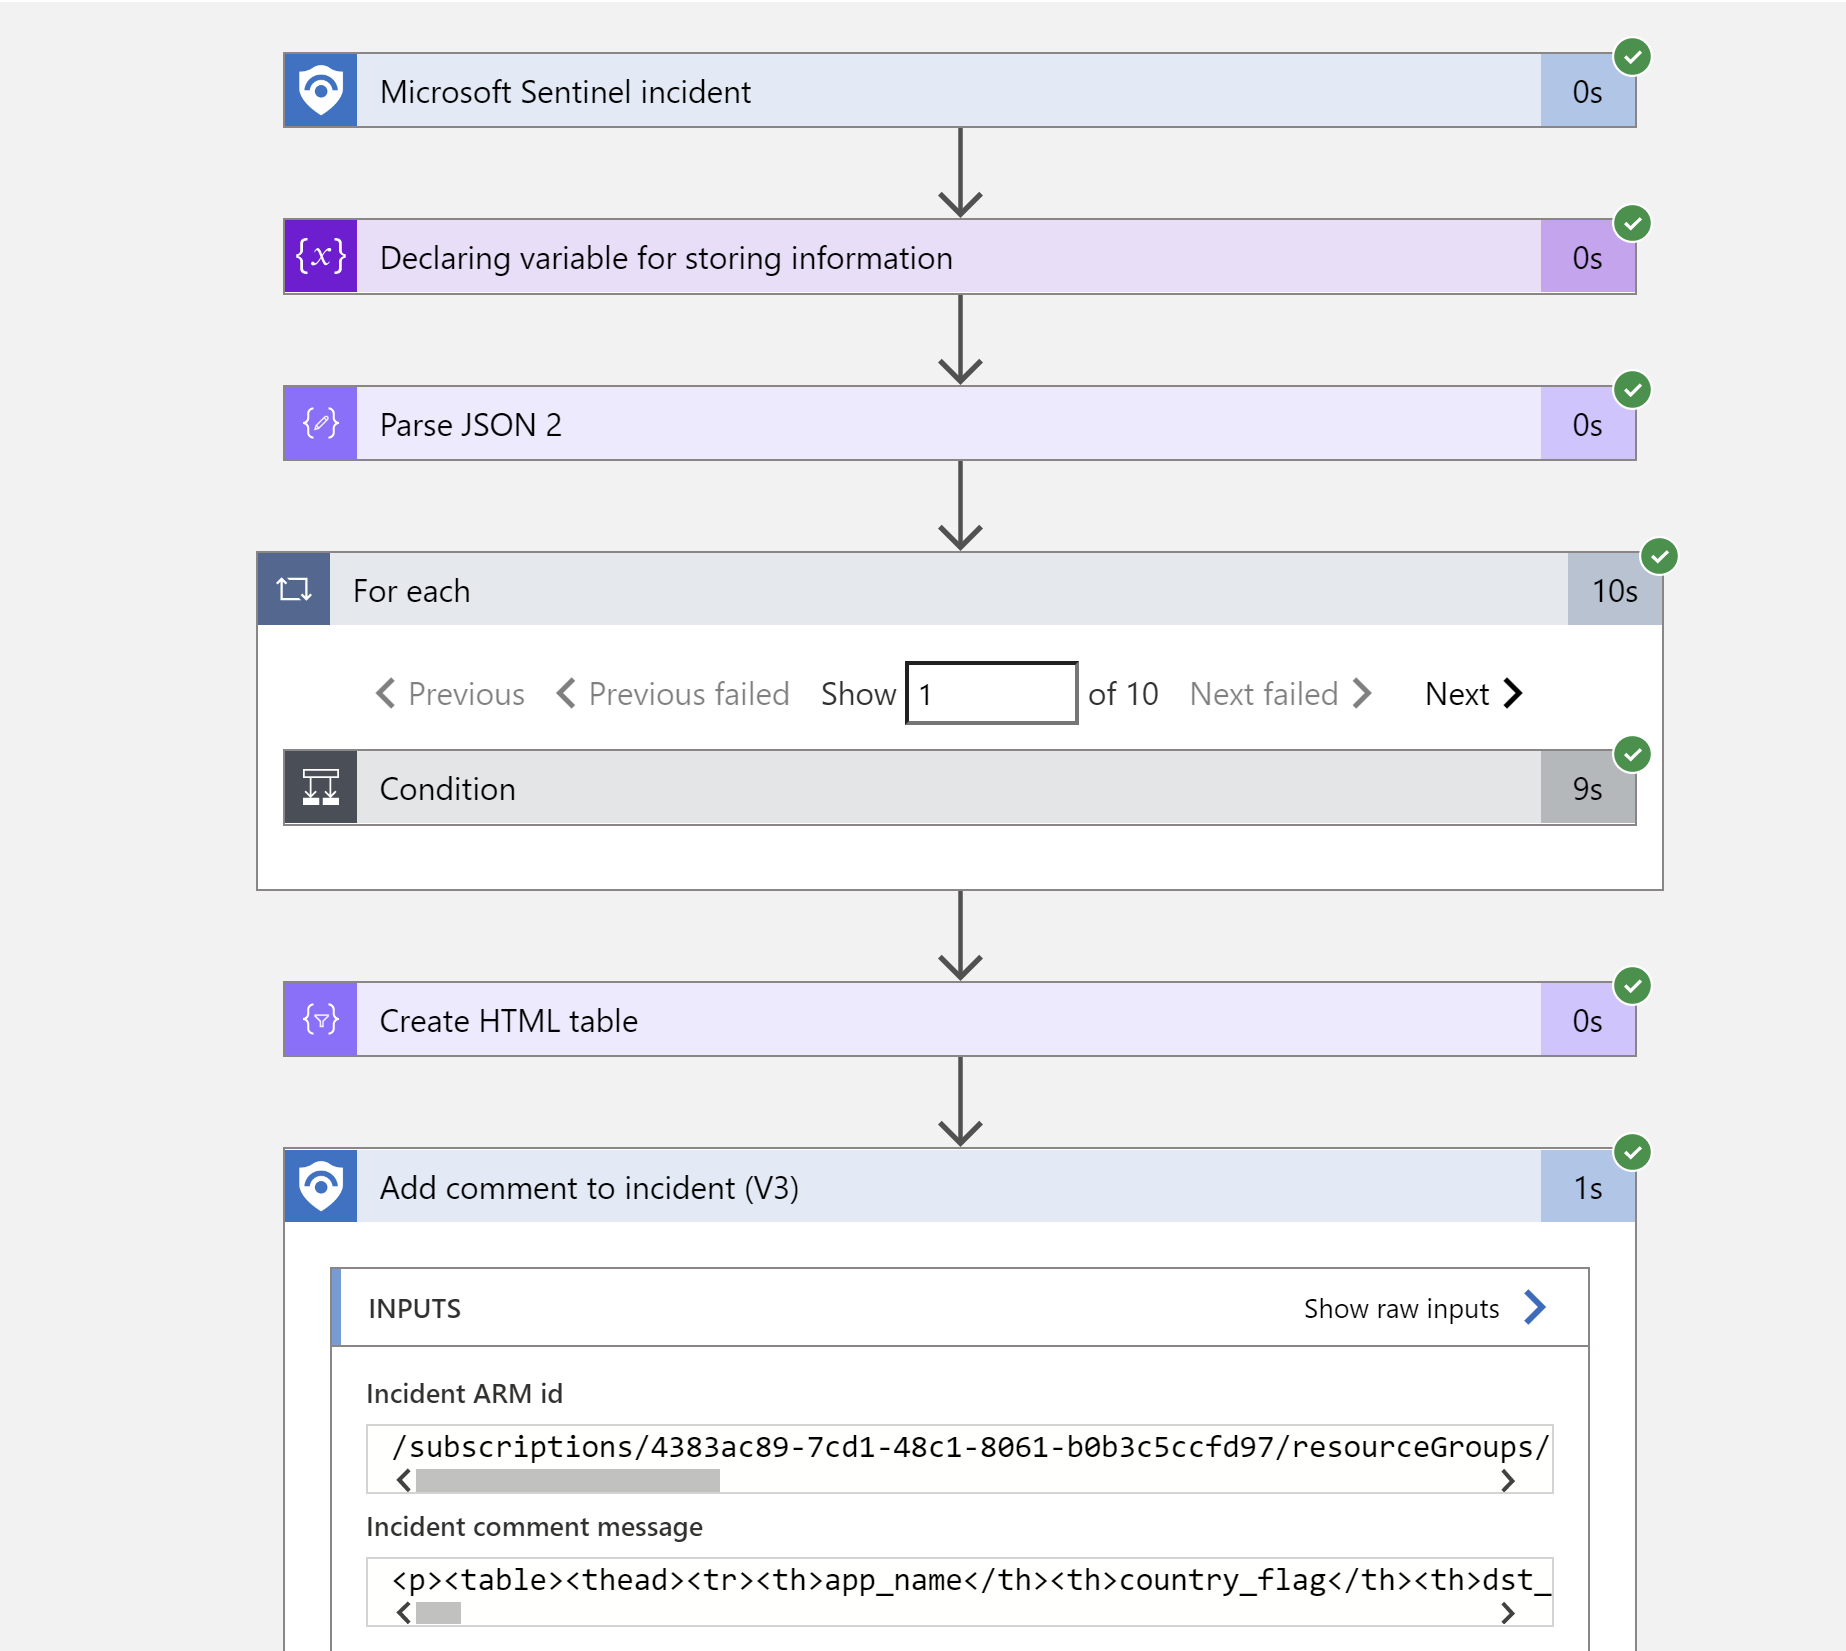Screen dimensions: 1846x1651
Task: Click the Create HTML table step icon
Action: [321, 1020]
